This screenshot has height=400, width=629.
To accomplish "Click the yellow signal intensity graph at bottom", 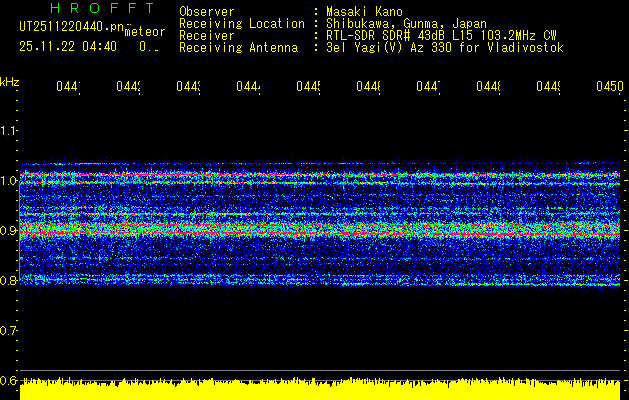I will [x=320, y=390].
